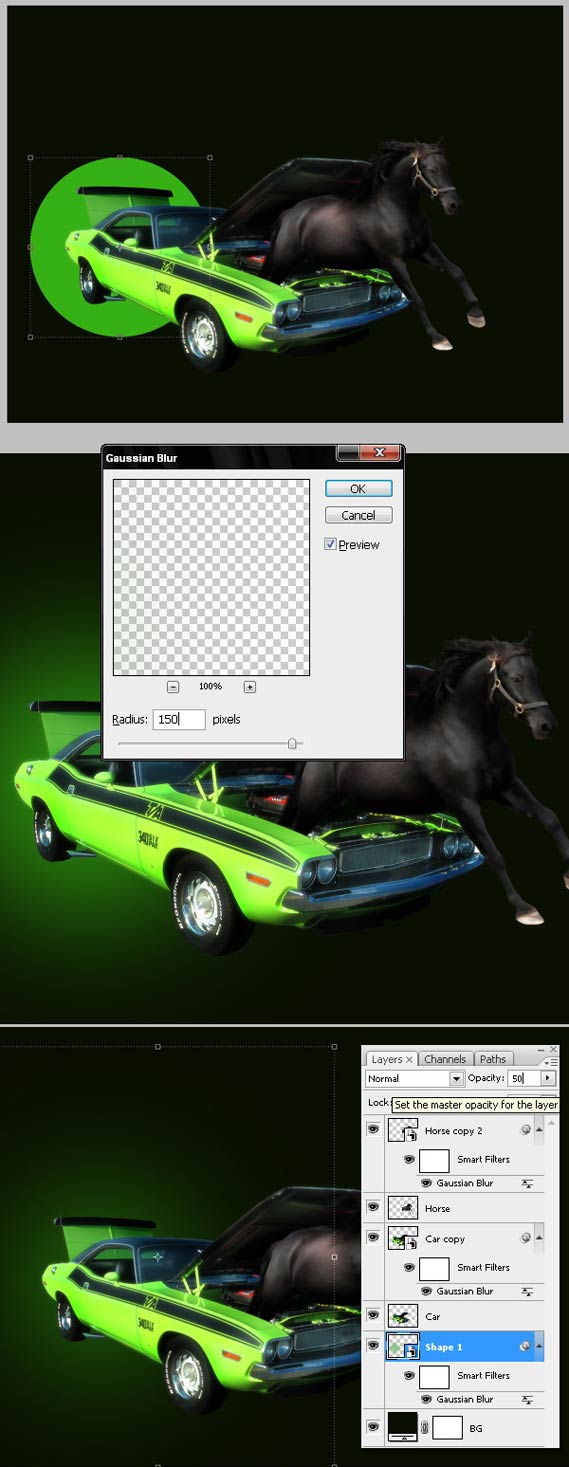Click the blur Radius input field

click(x=179, y=719)
